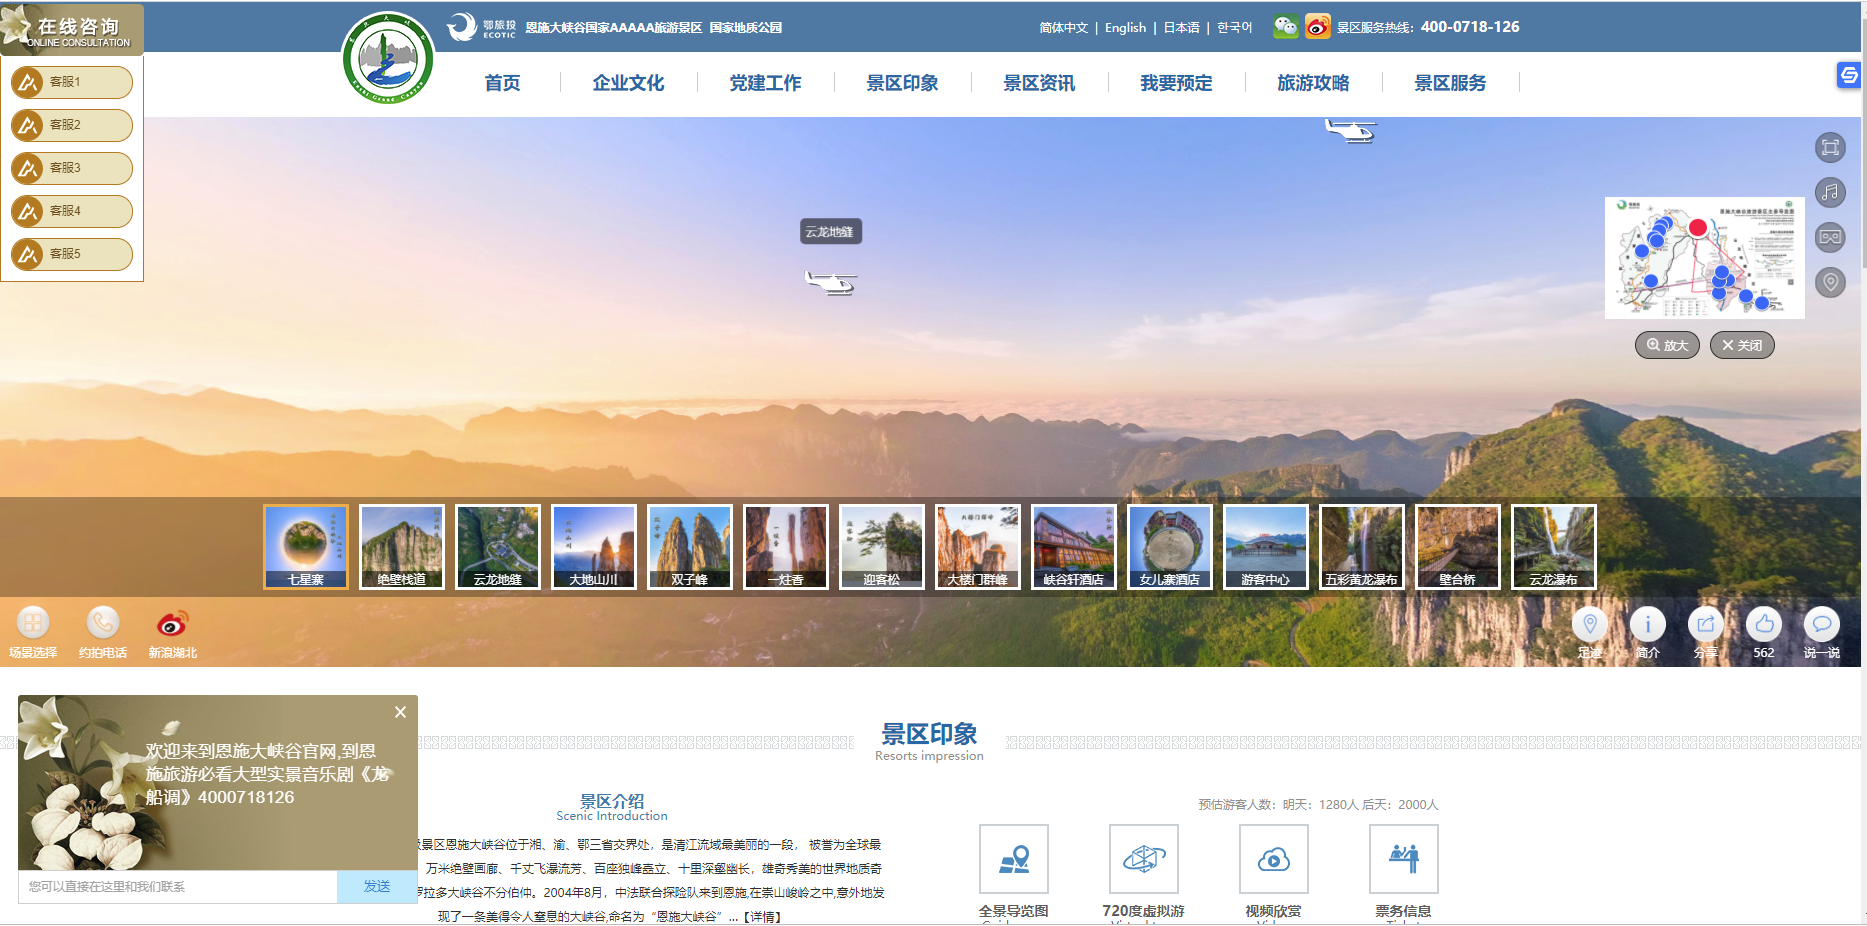Close the minimap with 关闭 button
1867x926 pixels.
click(1742, 345)
